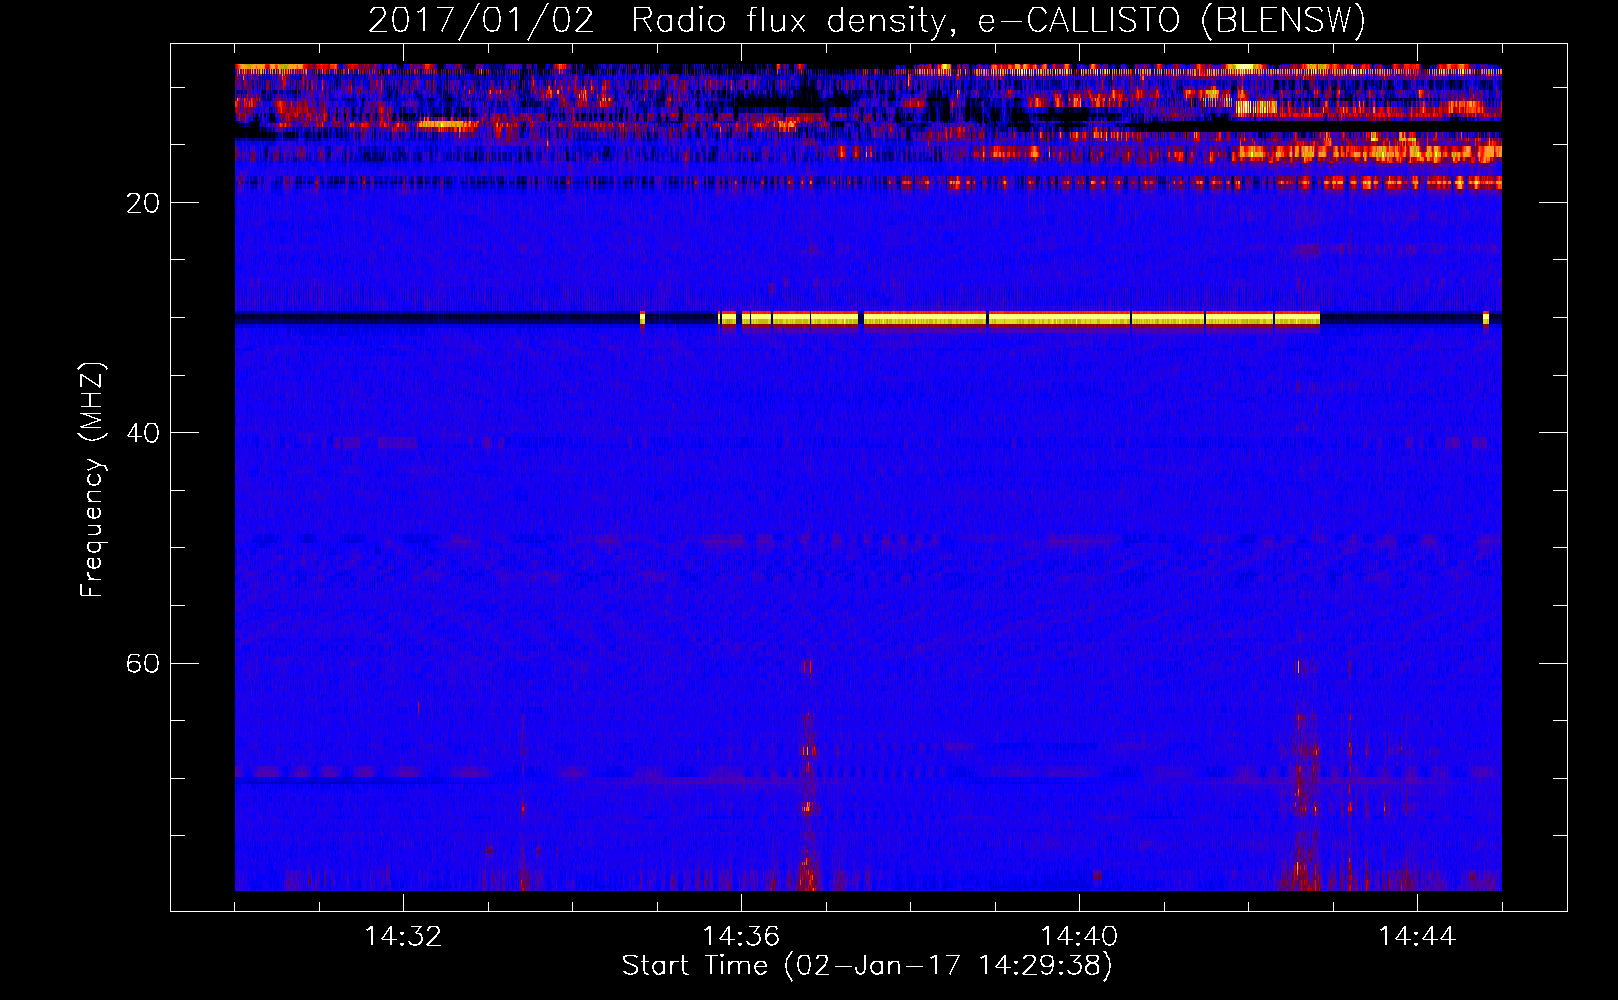Click the long yellow emission band near 30 MHz
Screen dimensions: 1618x1000
click(1019, 319)
